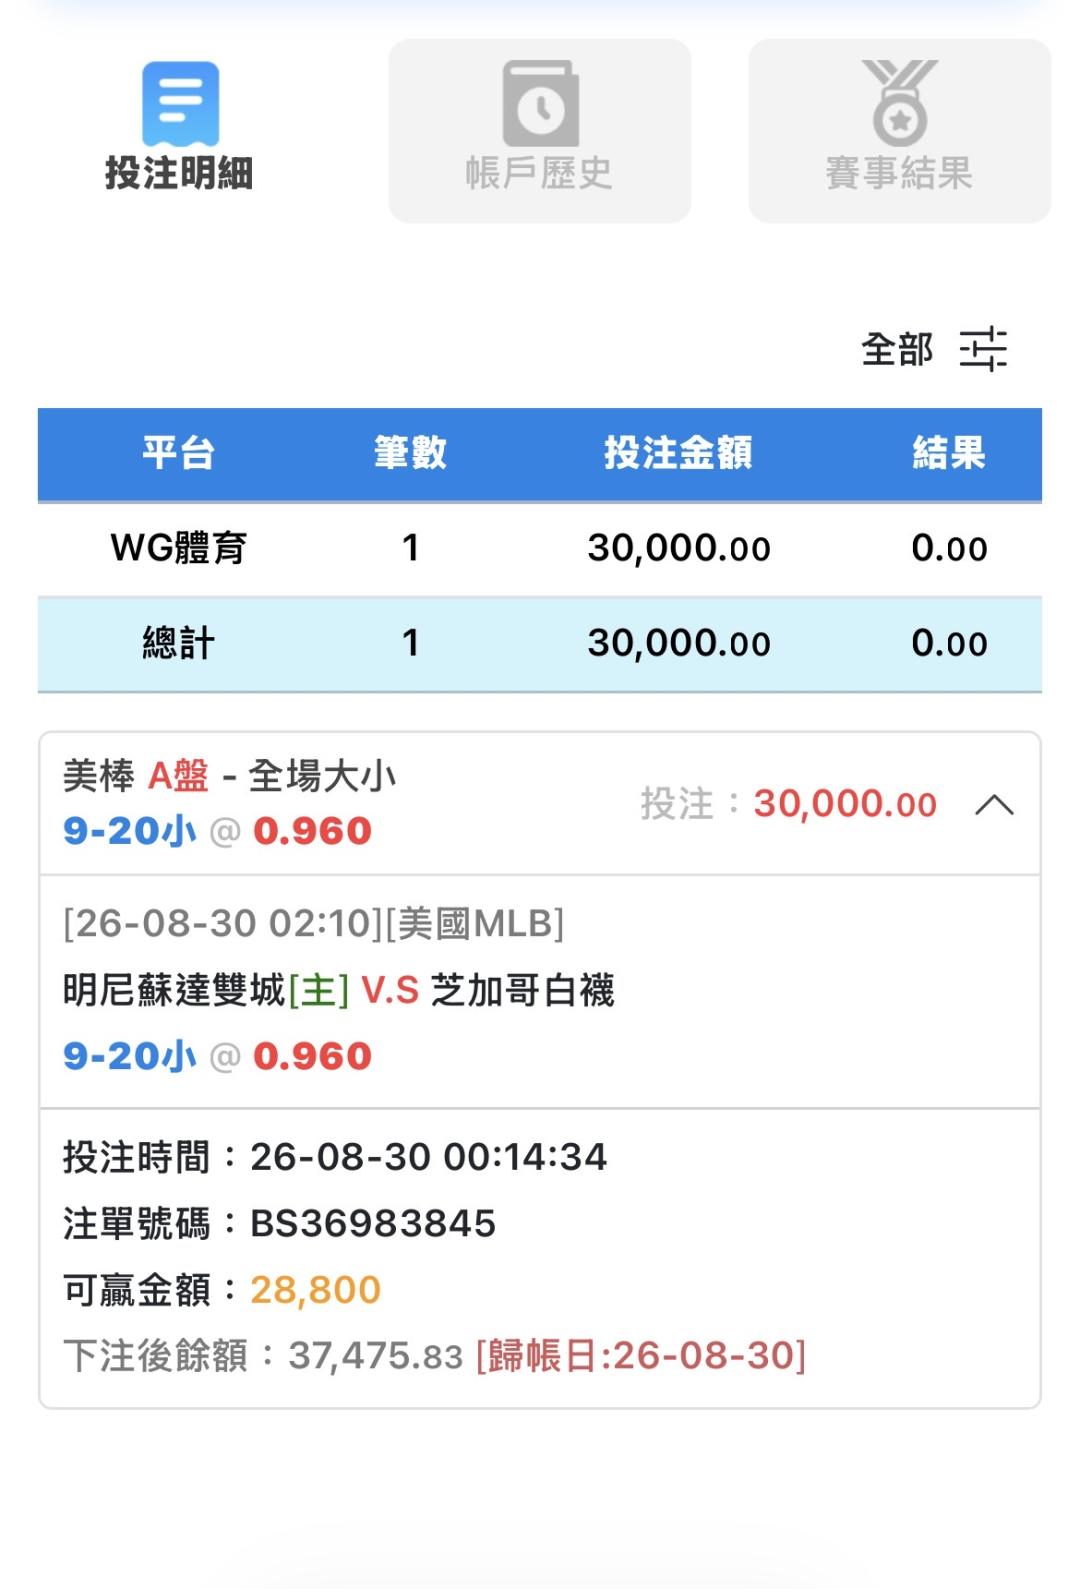
Task: Switch to 帳戶歷史 tab
Action: coord(540,131)
